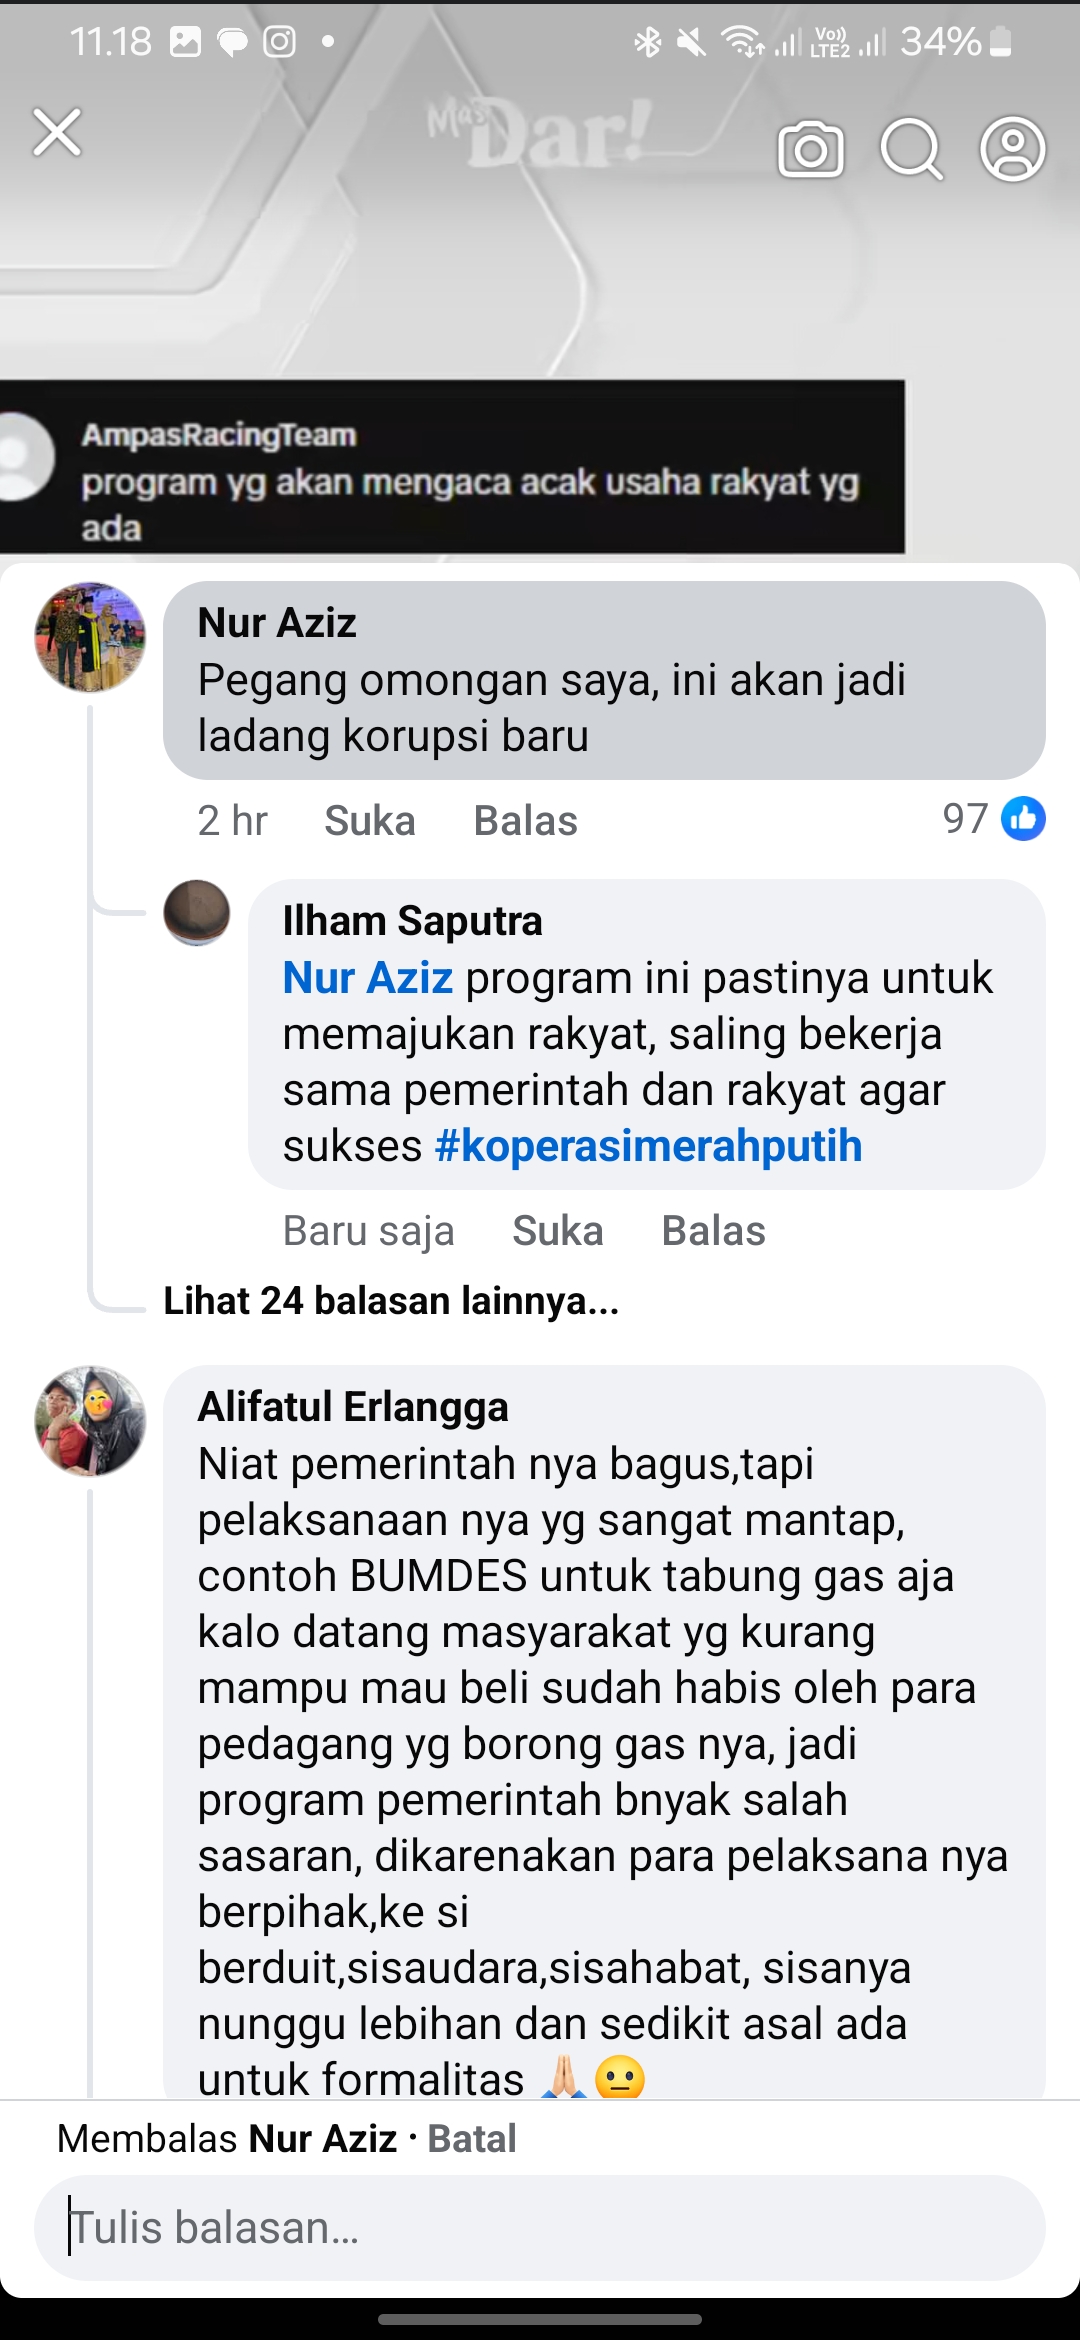1080x2340 pixels.
Task: Expand Lihat 24 balasan lainnya
Action: click(391, 1301)
